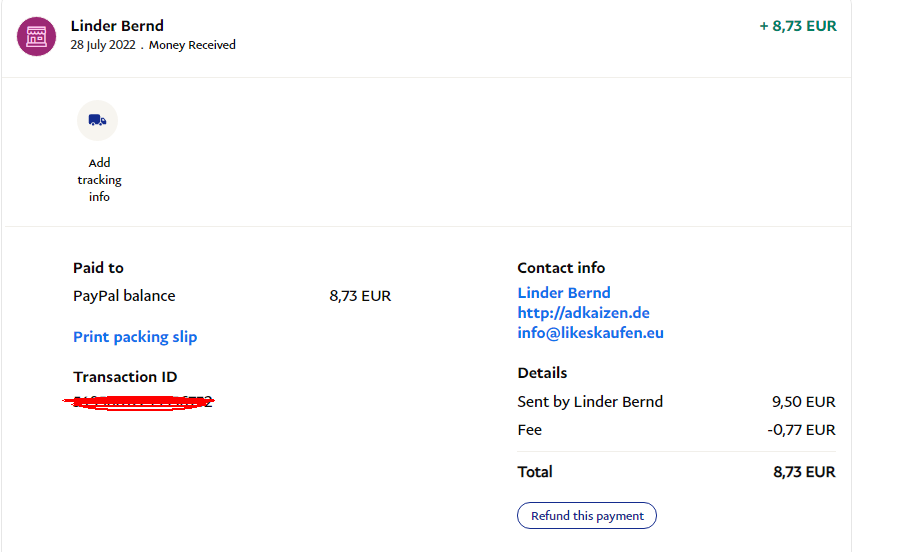Click the Sent by Linder Bernd row
The image size is (897, 552).
[x=676, y=402]
